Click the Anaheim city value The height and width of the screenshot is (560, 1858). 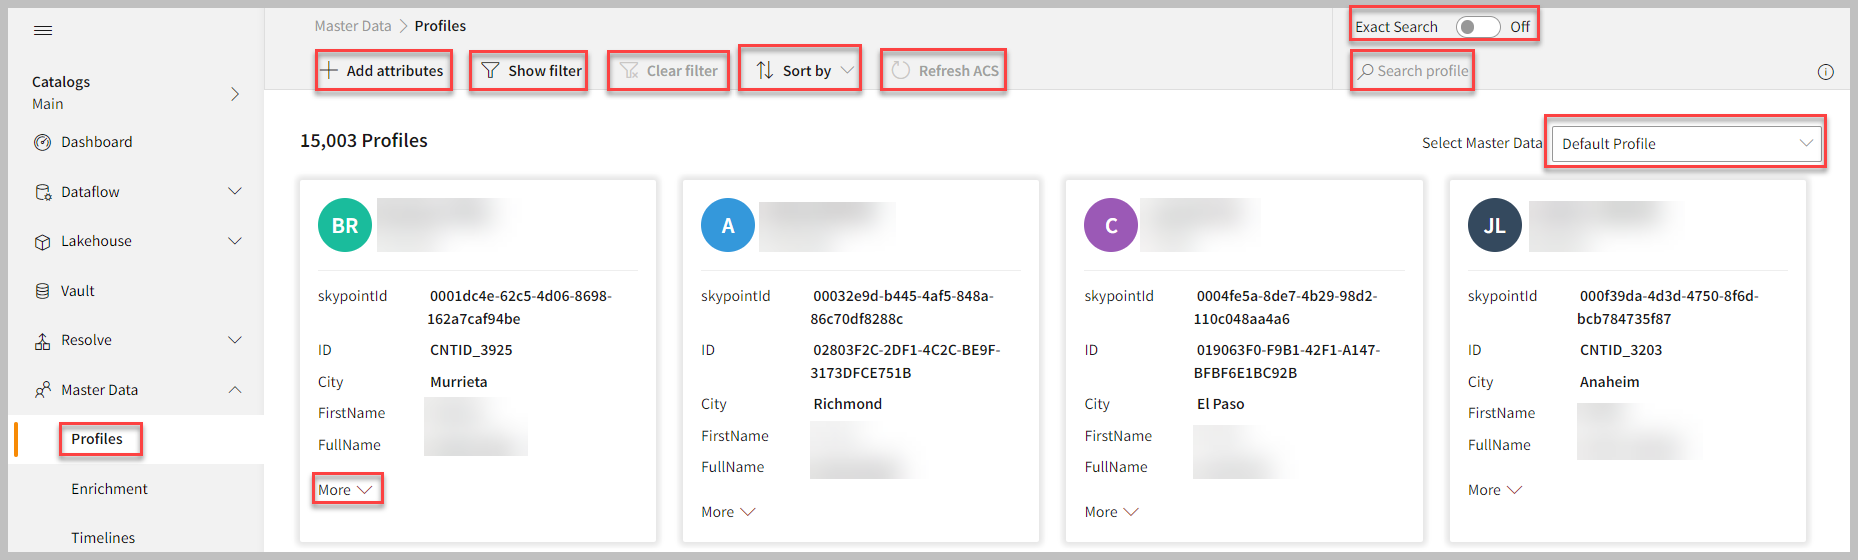(x=1609, y=382)
